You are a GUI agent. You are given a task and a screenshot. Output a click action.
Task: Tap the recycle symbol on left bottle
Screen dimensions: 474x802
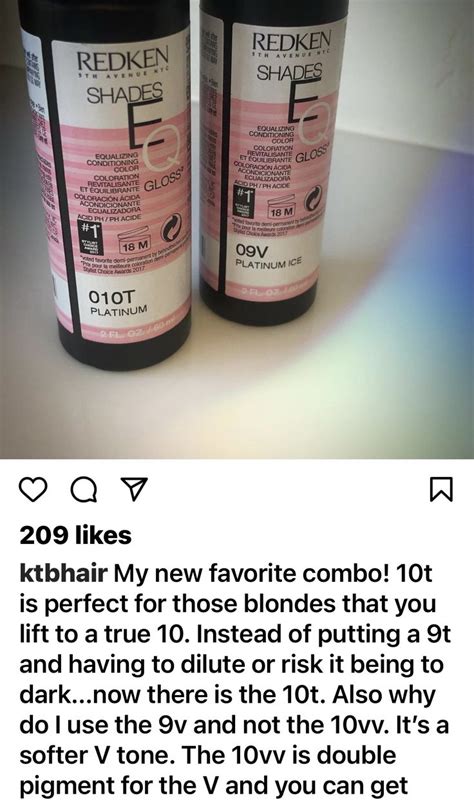click(x=171, y=229)
